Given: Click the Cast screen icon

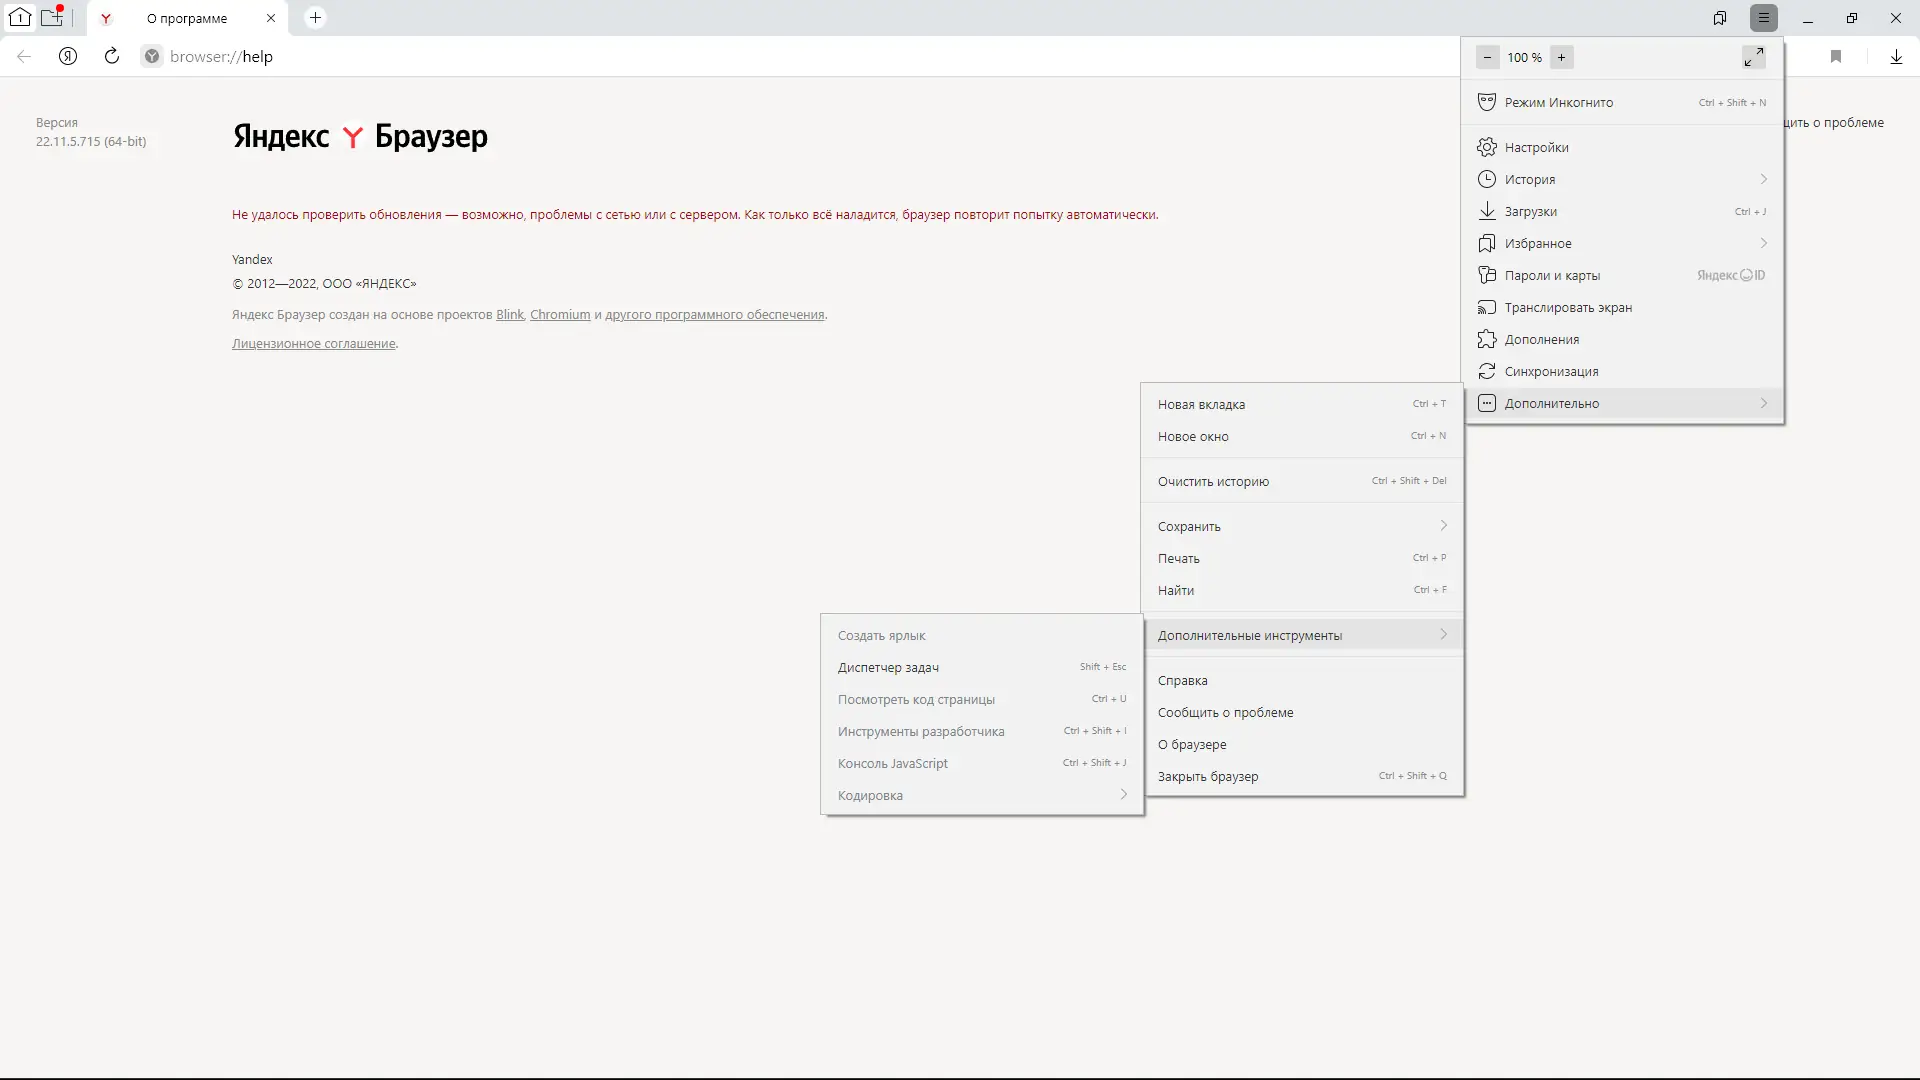Looking at the screenshot, I should coord(1487,307).
